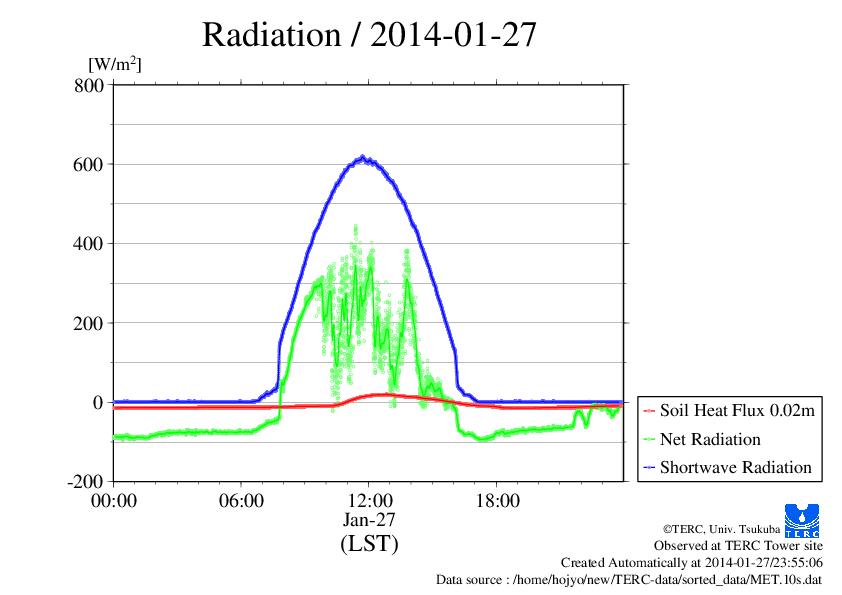This screenshot has width=842, height=595.
Task: Click the blue shortwave curve peak near noon
Action: pyautogui.click(x=363, y=158)
